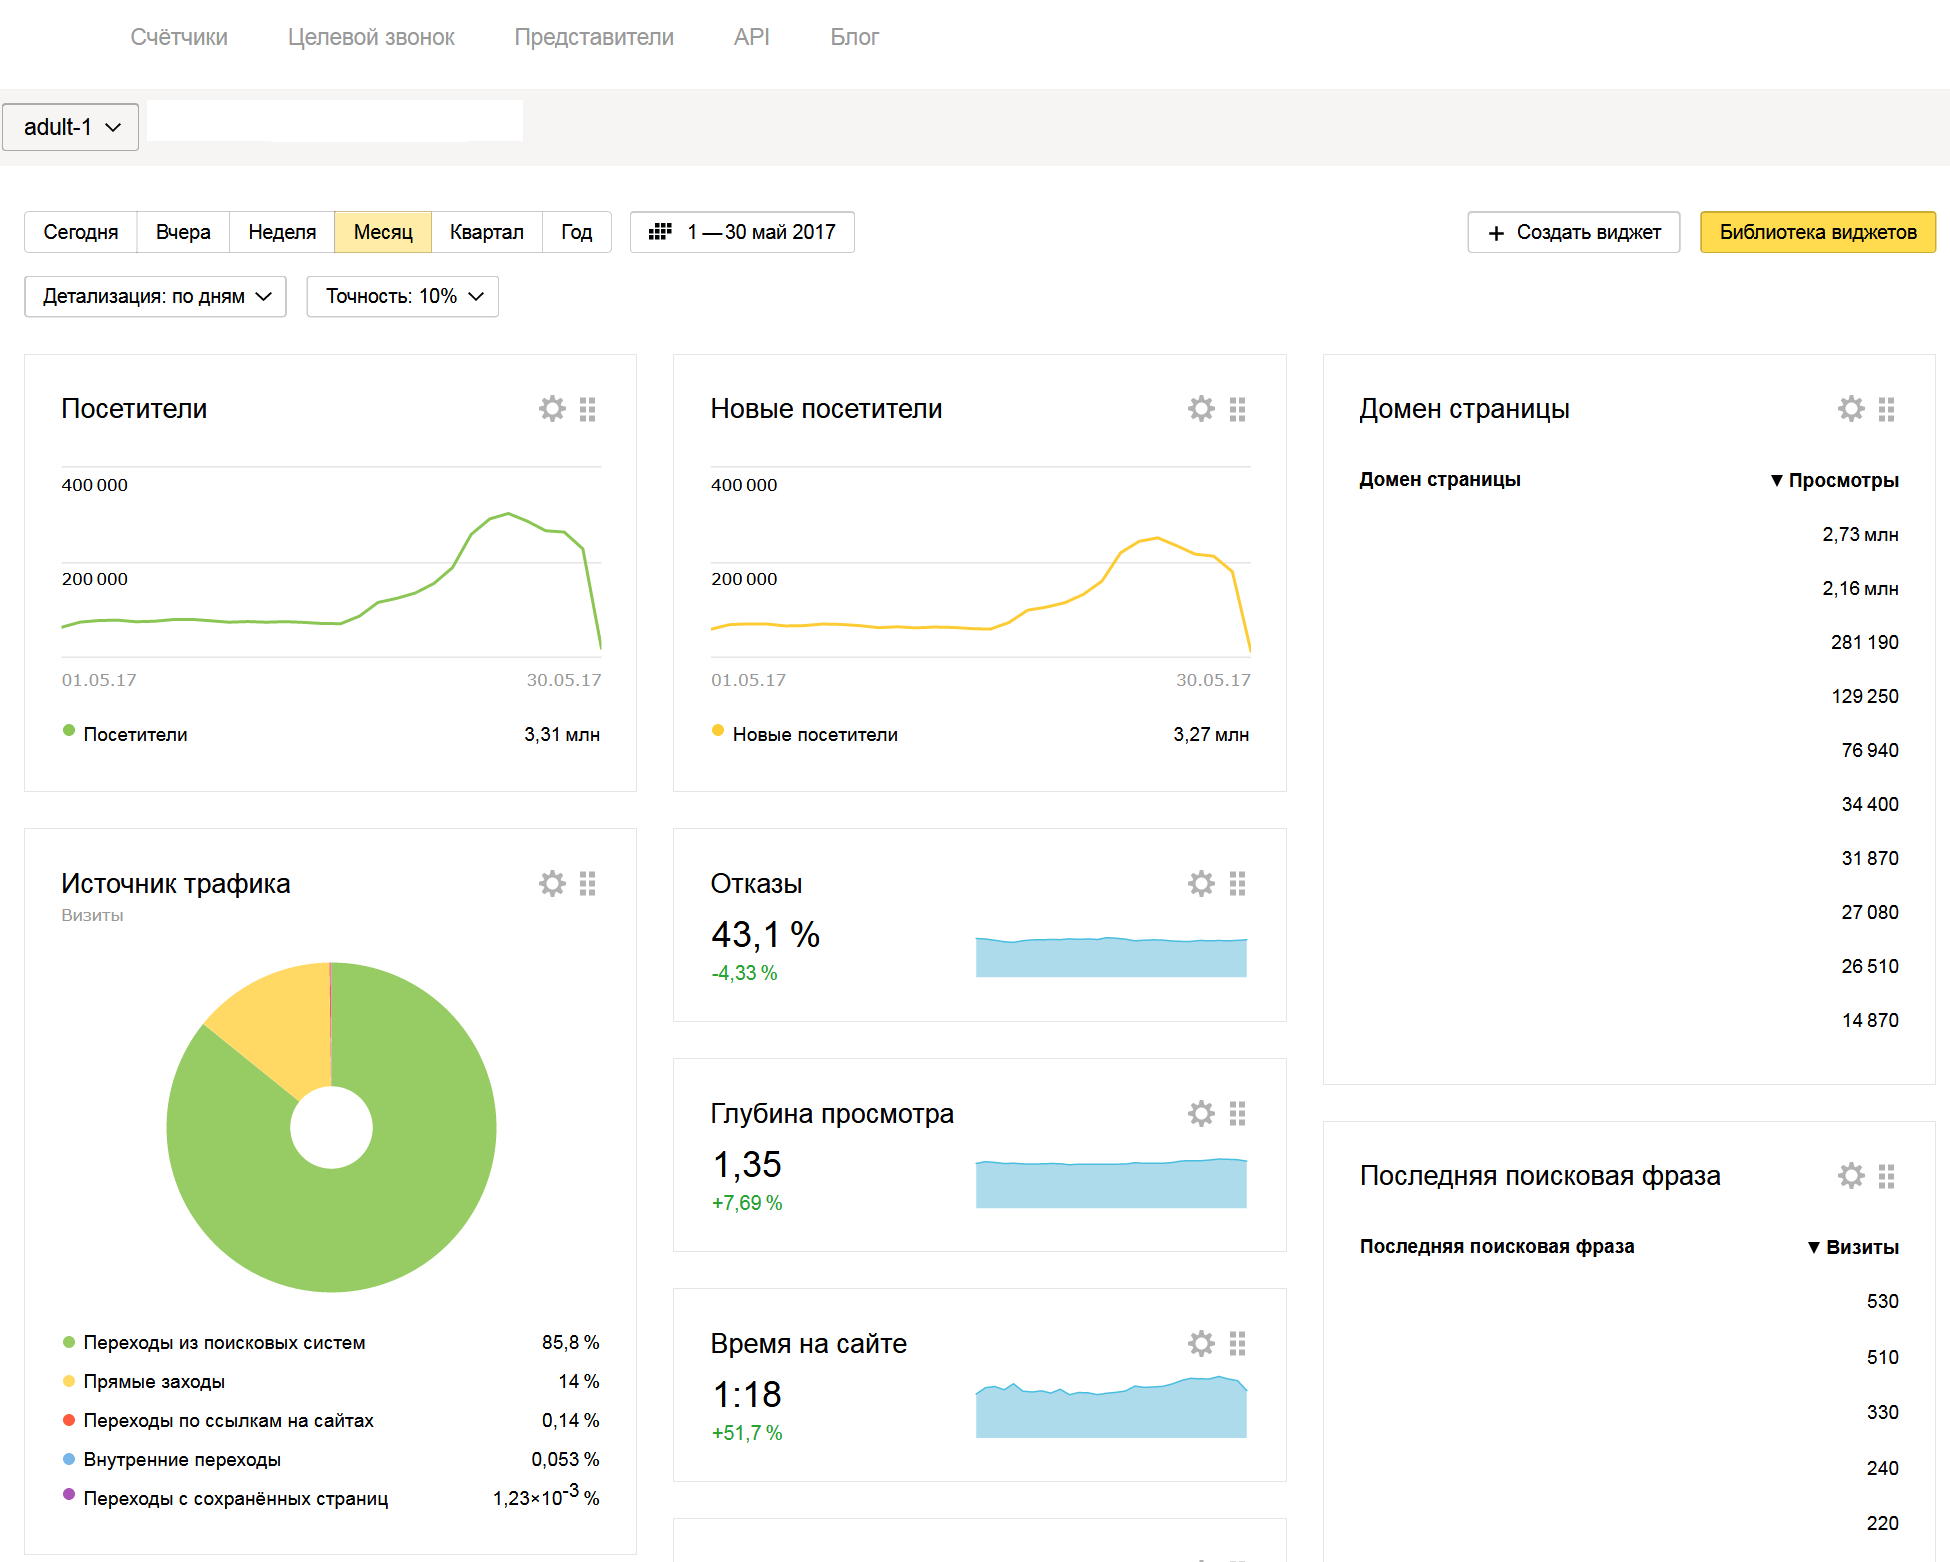Switch period to Неделя
1950x1562 pixels.
pos(282,232)
